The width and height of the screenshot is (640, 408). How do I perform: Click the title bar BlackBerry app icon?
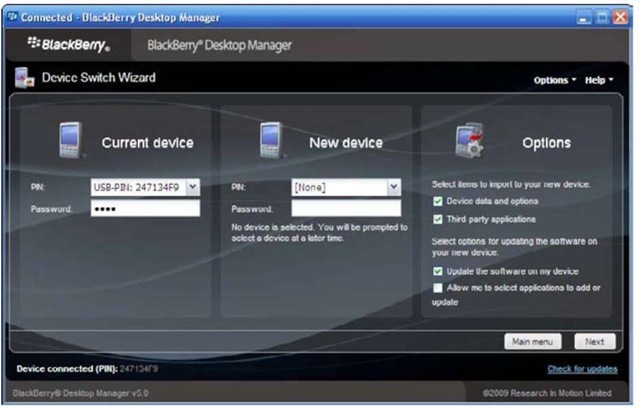coord(13,17)
